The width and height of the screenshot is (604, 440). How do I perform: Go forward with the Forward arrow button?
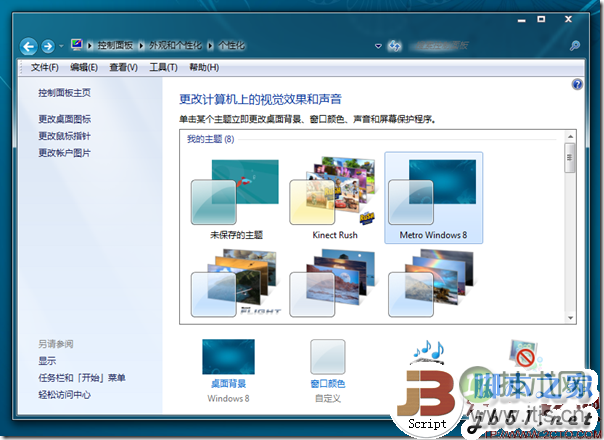click(48, 47)
